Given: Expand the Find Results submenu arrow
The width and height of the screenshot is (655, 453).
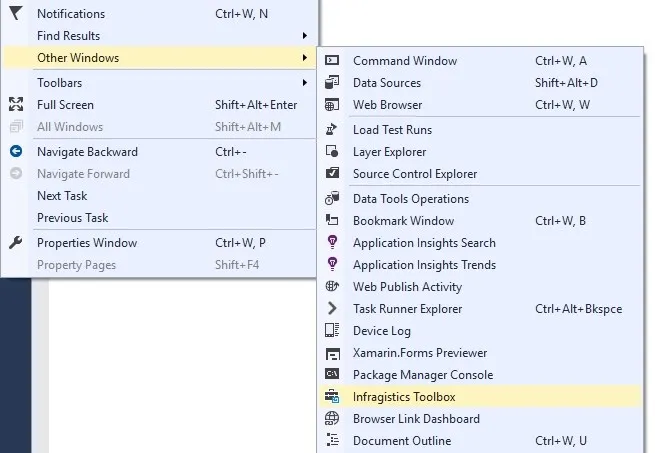Looking at the screenshot, I should click(304, 36).
